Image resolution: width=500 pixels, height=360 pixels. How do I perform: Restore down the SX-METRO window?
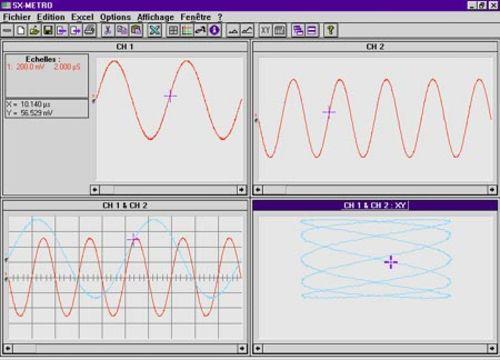482,5
